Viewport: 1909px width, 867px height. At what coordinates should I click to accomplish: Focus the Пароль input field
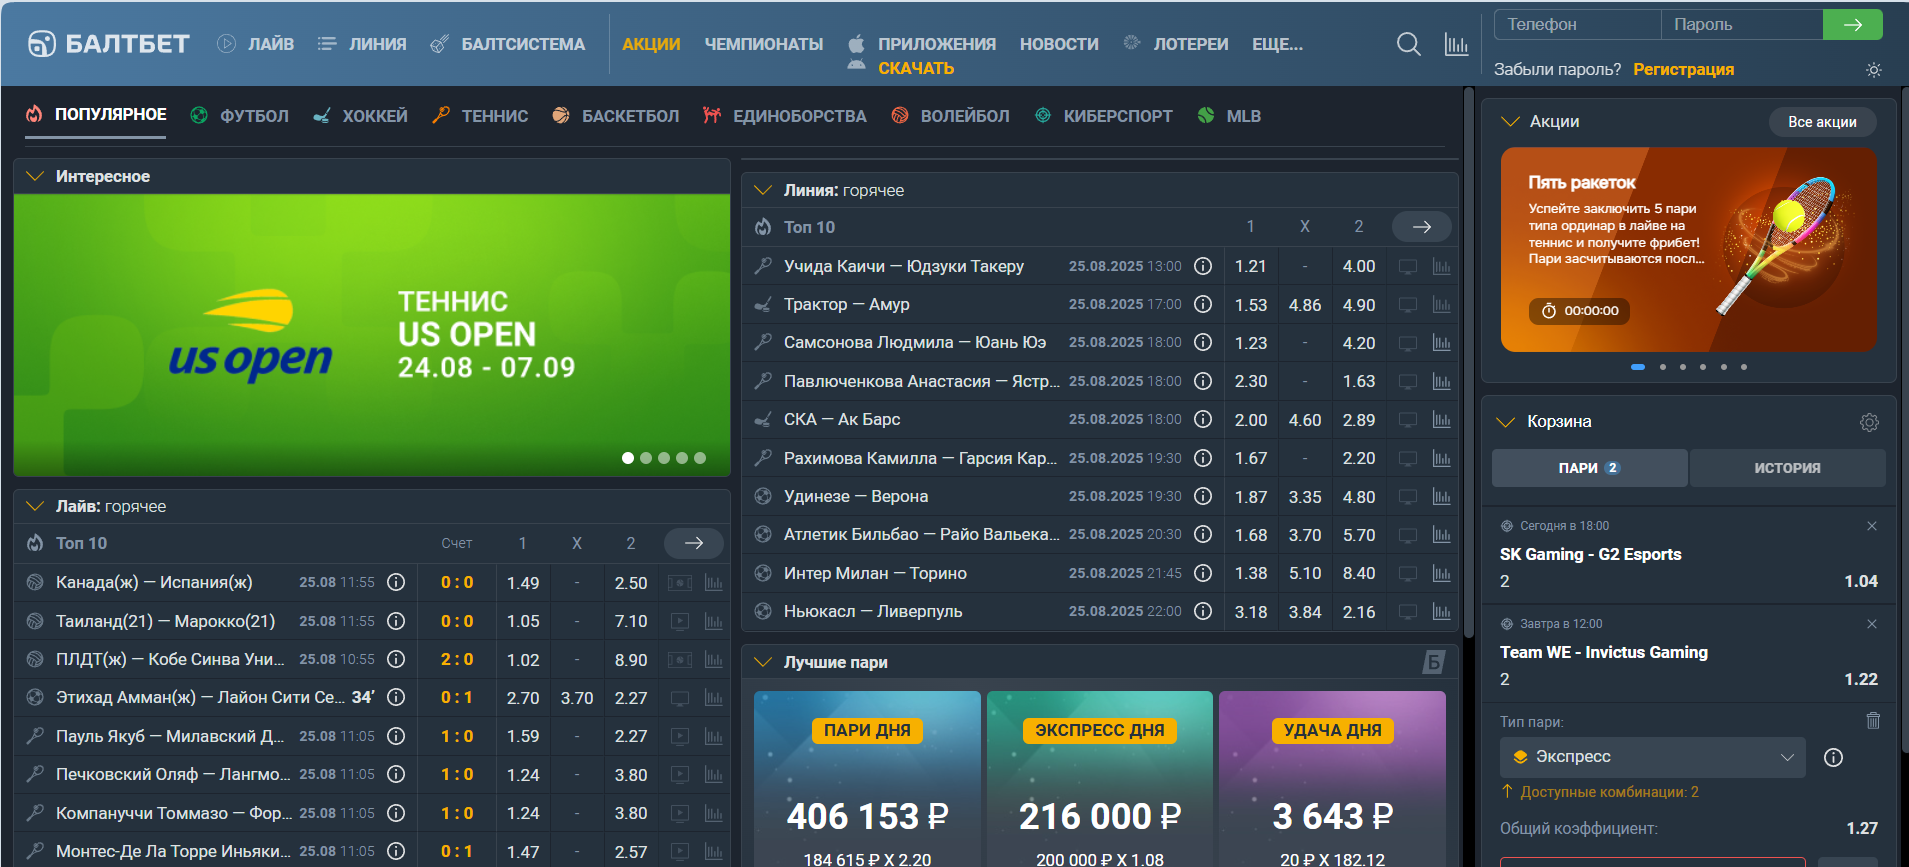[1742, 25]
